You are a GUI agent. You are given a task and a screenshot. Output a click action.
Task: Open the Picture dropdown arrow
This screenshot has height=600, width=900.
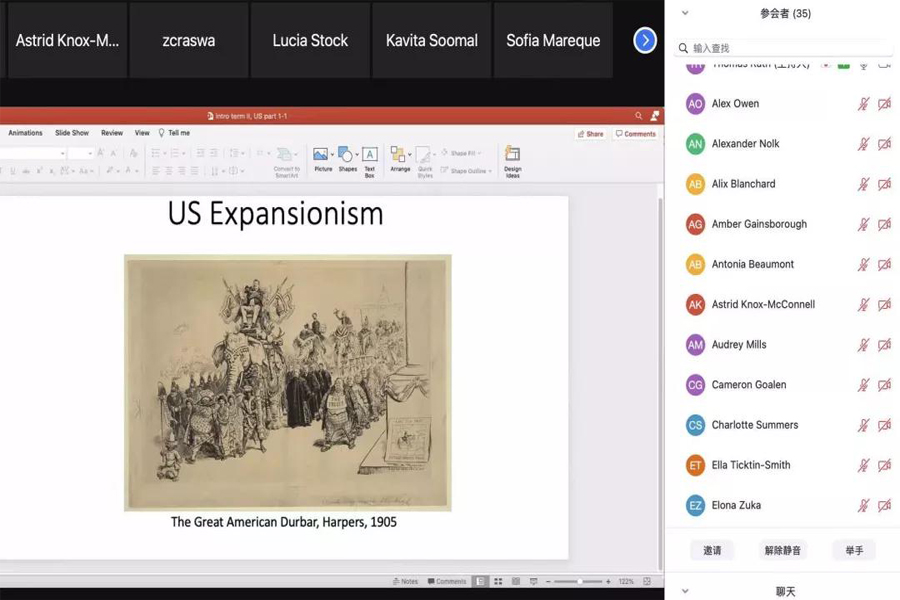pyautogui.click(x=332, y=154)
